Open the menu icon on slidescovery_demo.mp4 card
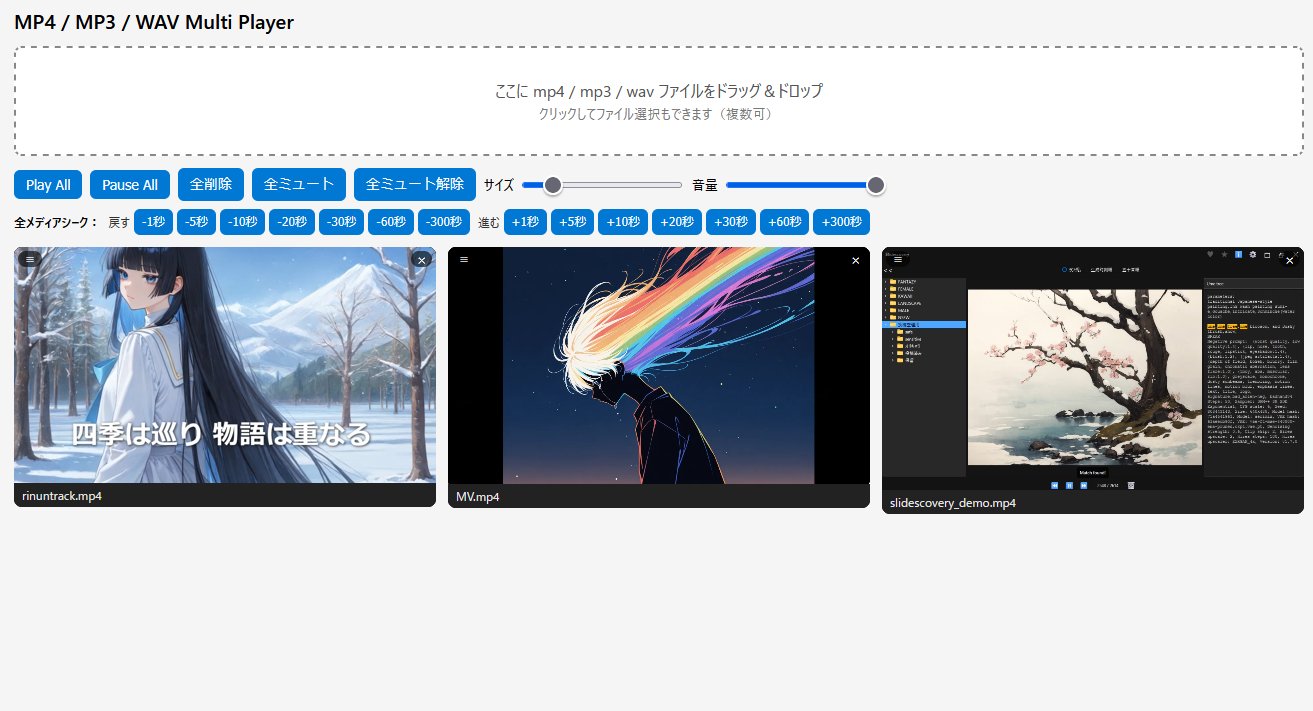The width and height of the screenshot is (1313, 711). 899,259
